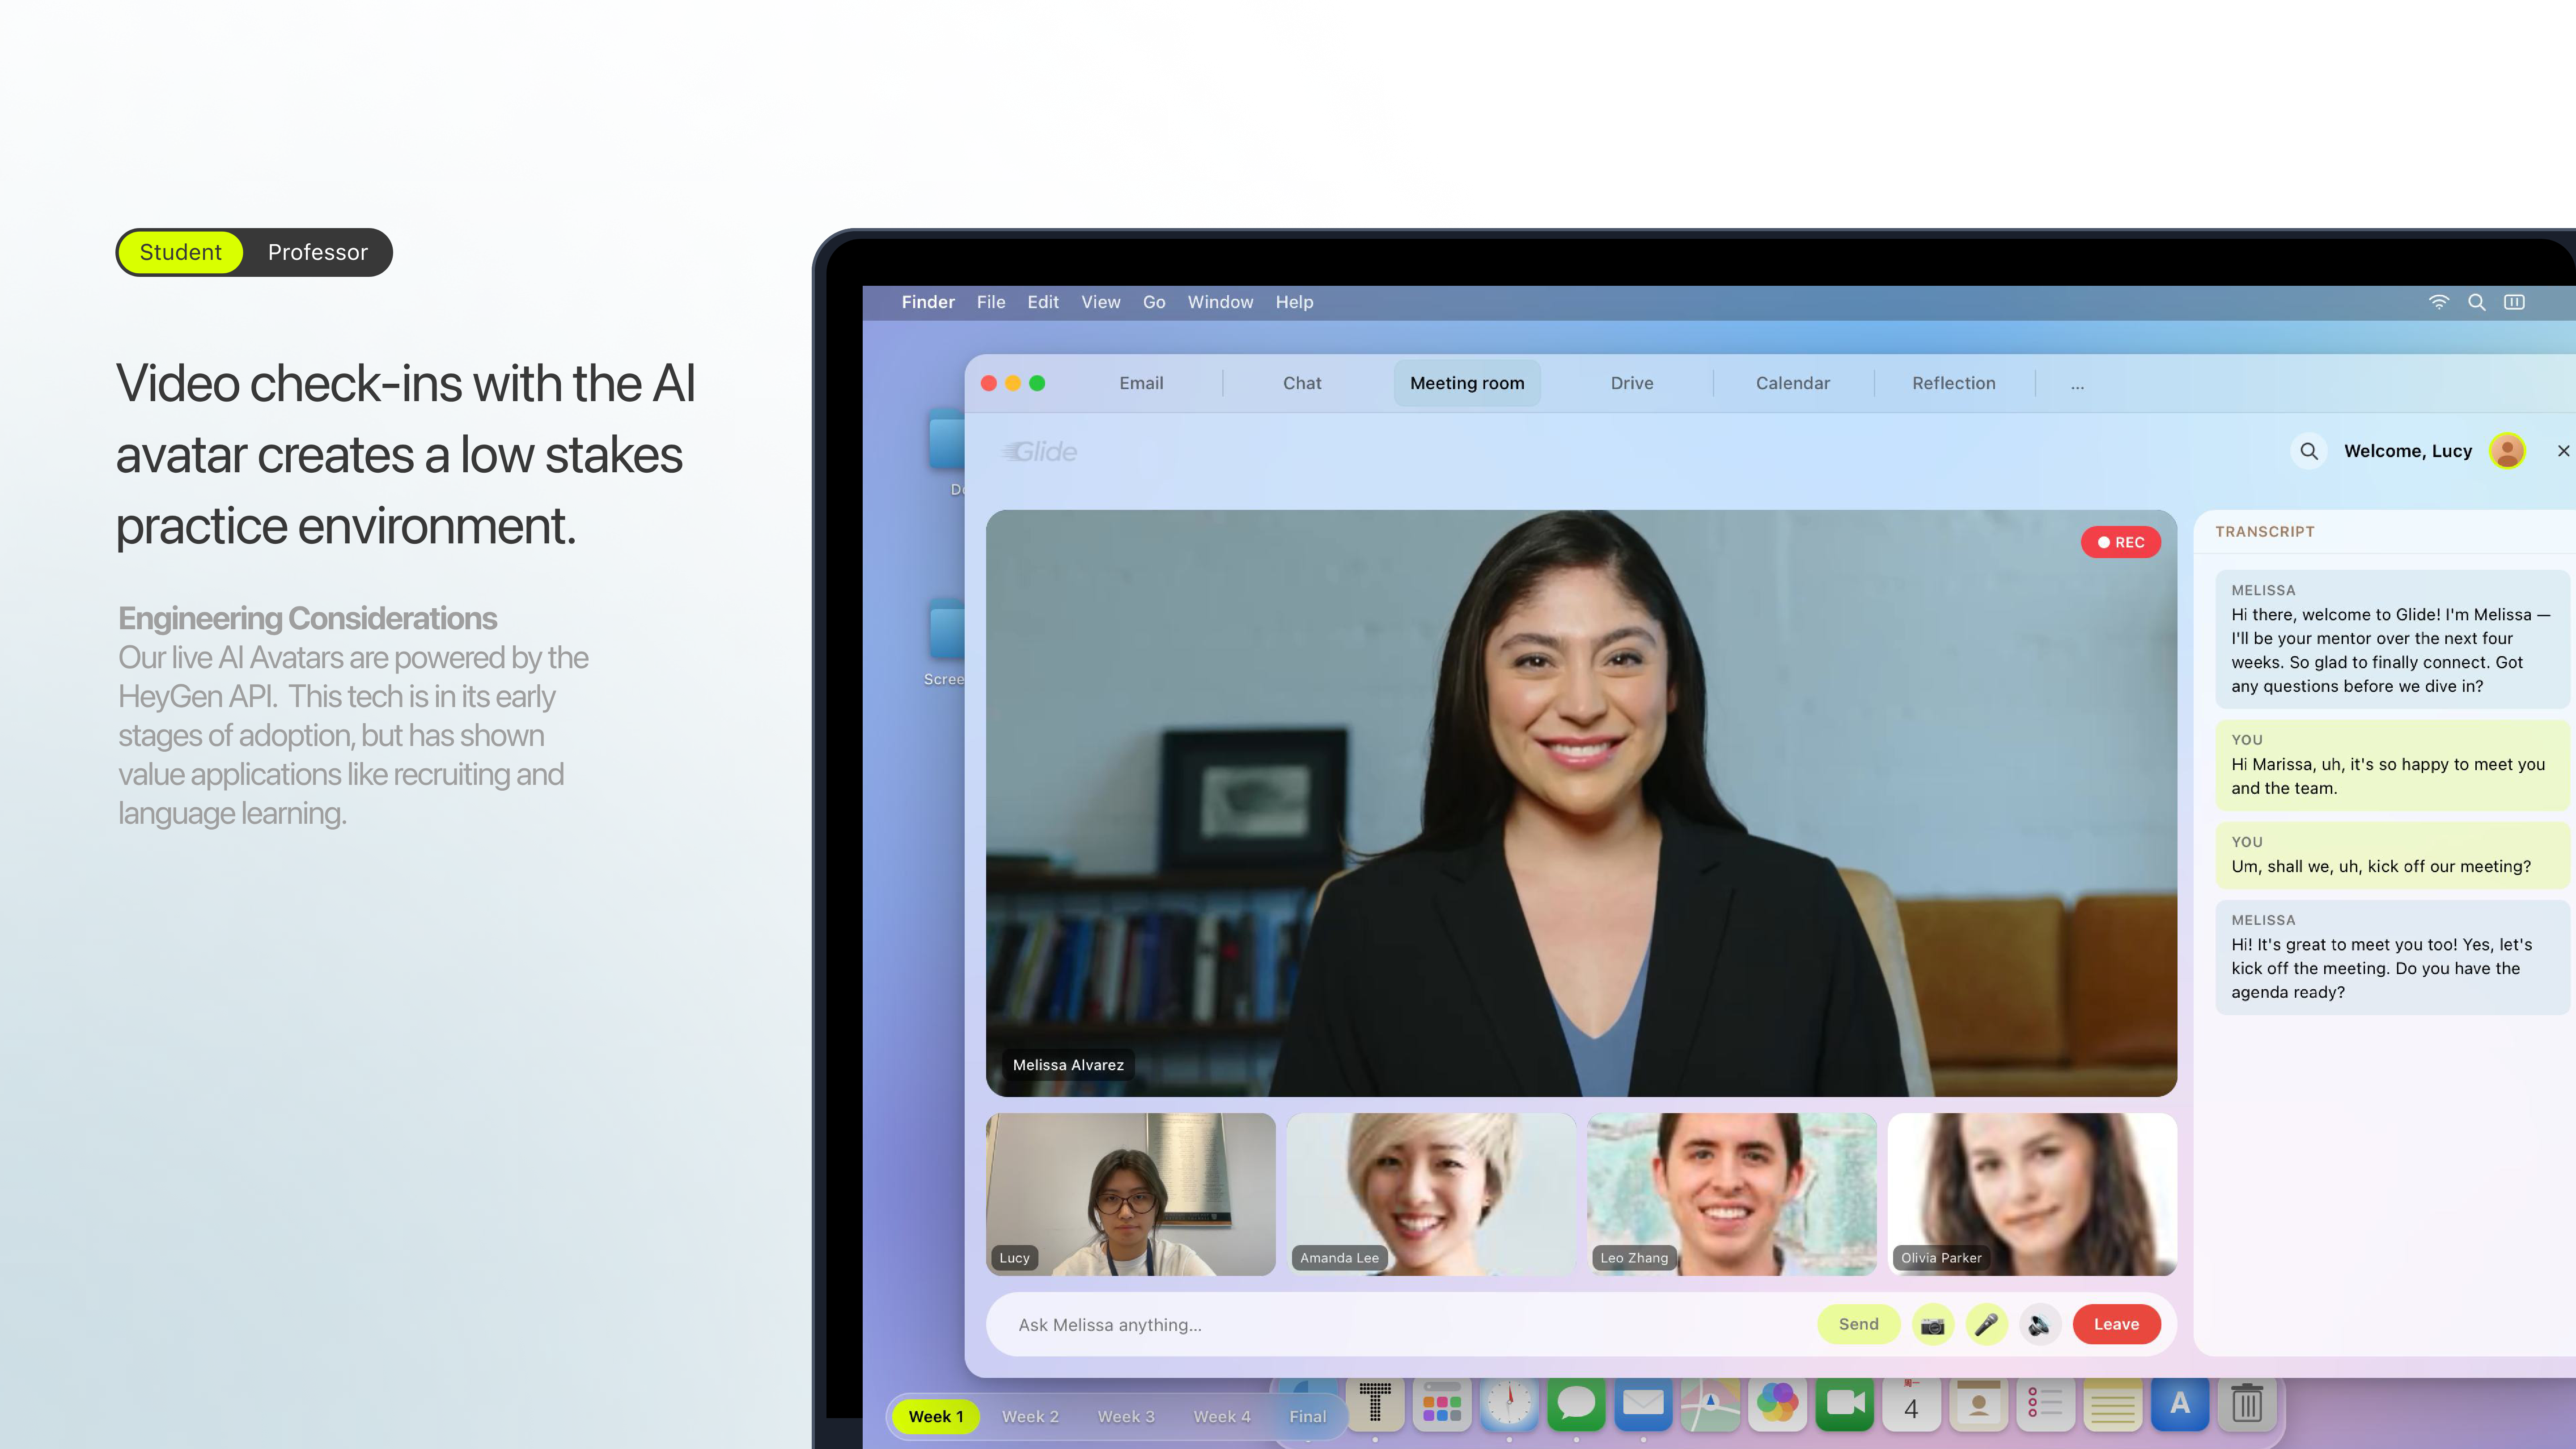Toggle the camera icon in meeting controls
The image size is (2576, 1449).
click(x=1932, y=1325)
